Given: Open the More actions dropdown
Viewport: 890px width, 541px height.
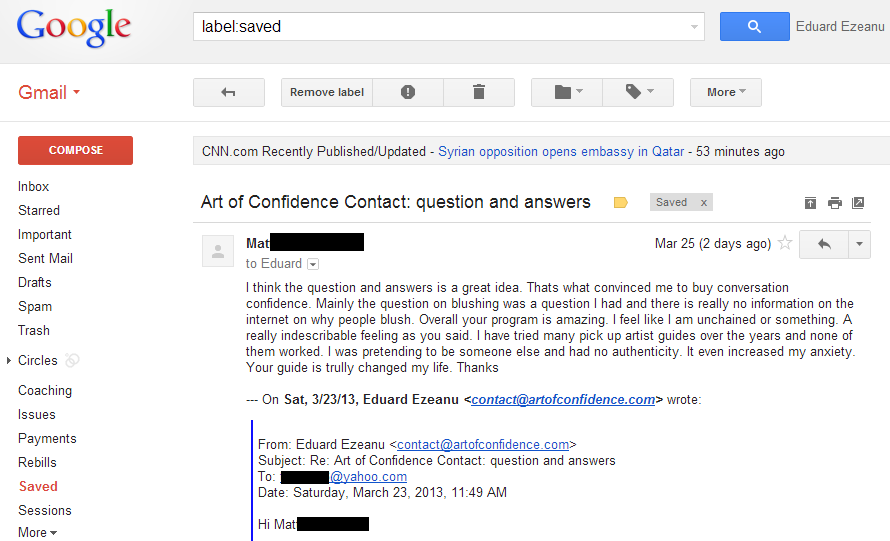Looking at the screenshot, I should click(726, 93).
